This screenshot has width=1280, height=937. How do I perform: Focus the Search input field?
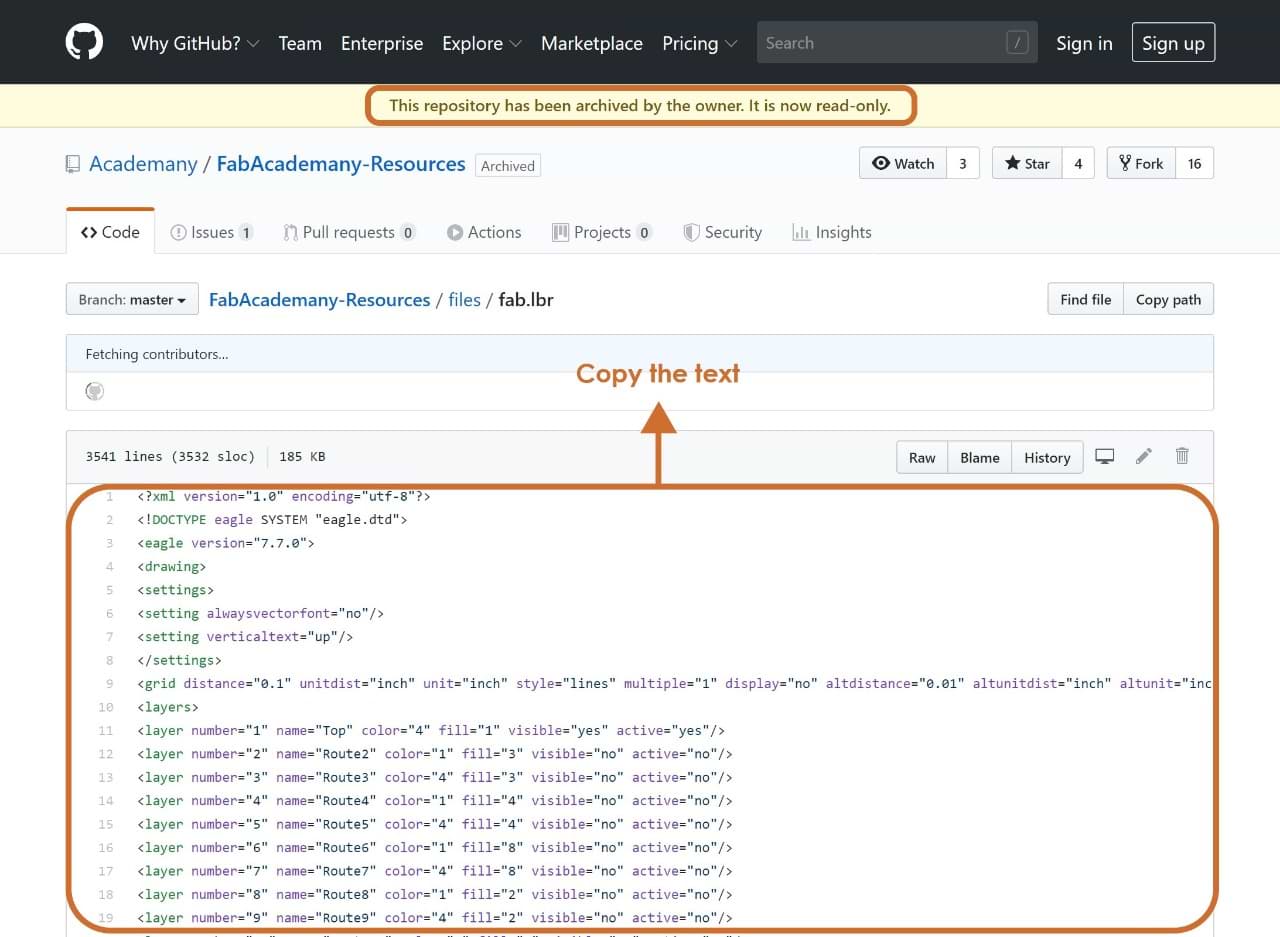point(897,42)
